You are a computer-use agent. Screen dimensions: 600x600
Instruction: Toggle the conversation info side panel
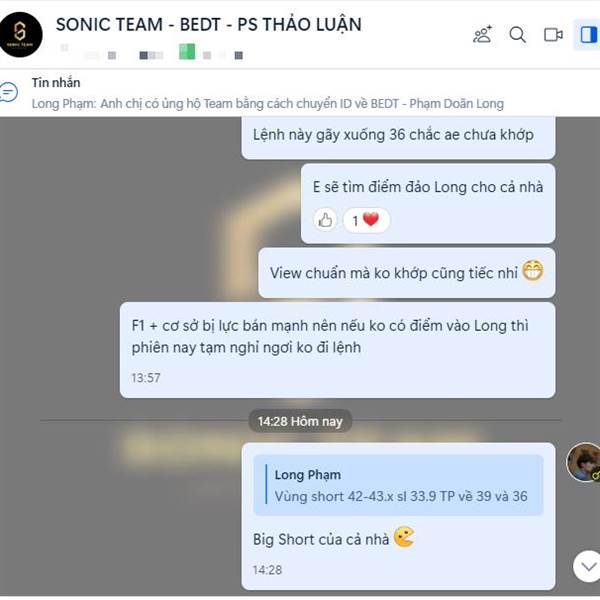[588, 35]
